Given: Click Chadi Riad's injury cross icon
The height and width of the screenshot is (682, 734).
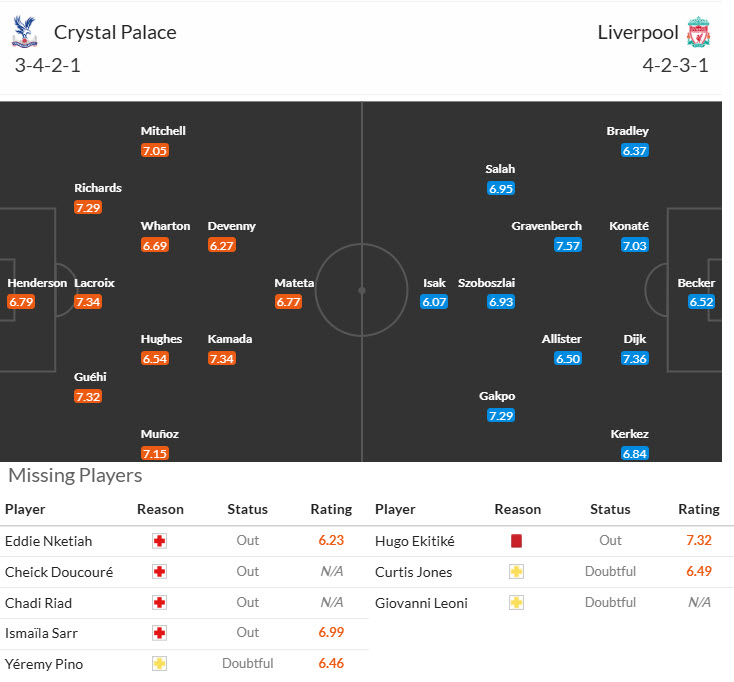Looking at the screenshot, I should [159, 603].
